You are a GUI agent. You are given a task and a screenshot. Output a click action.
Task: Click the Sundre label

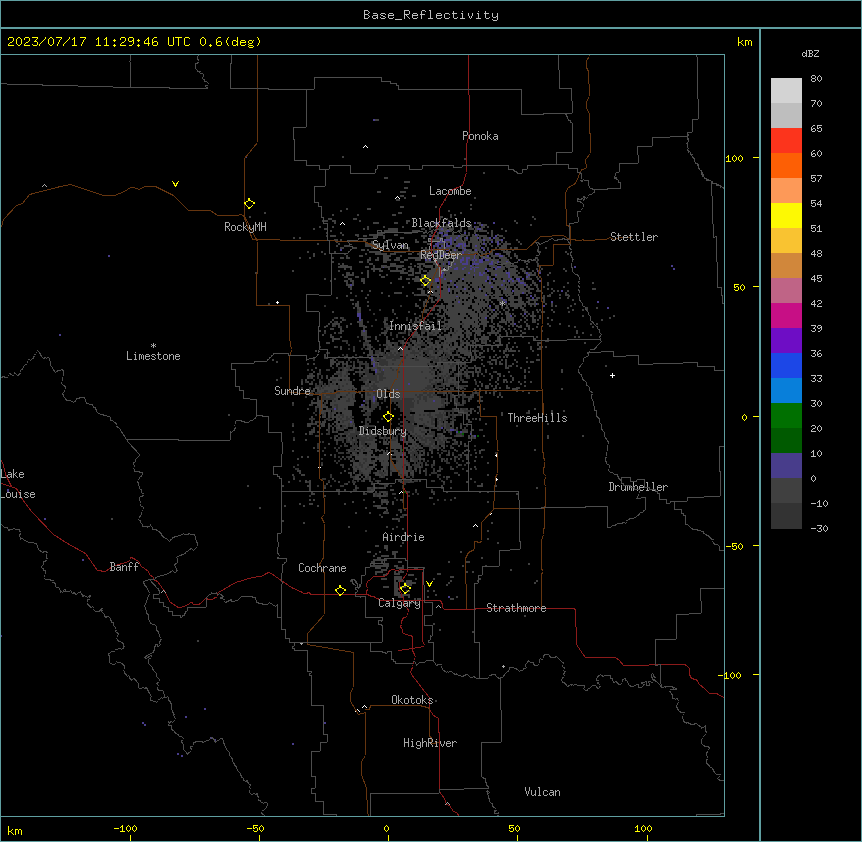pyautogui.click(x=292, y=391)
